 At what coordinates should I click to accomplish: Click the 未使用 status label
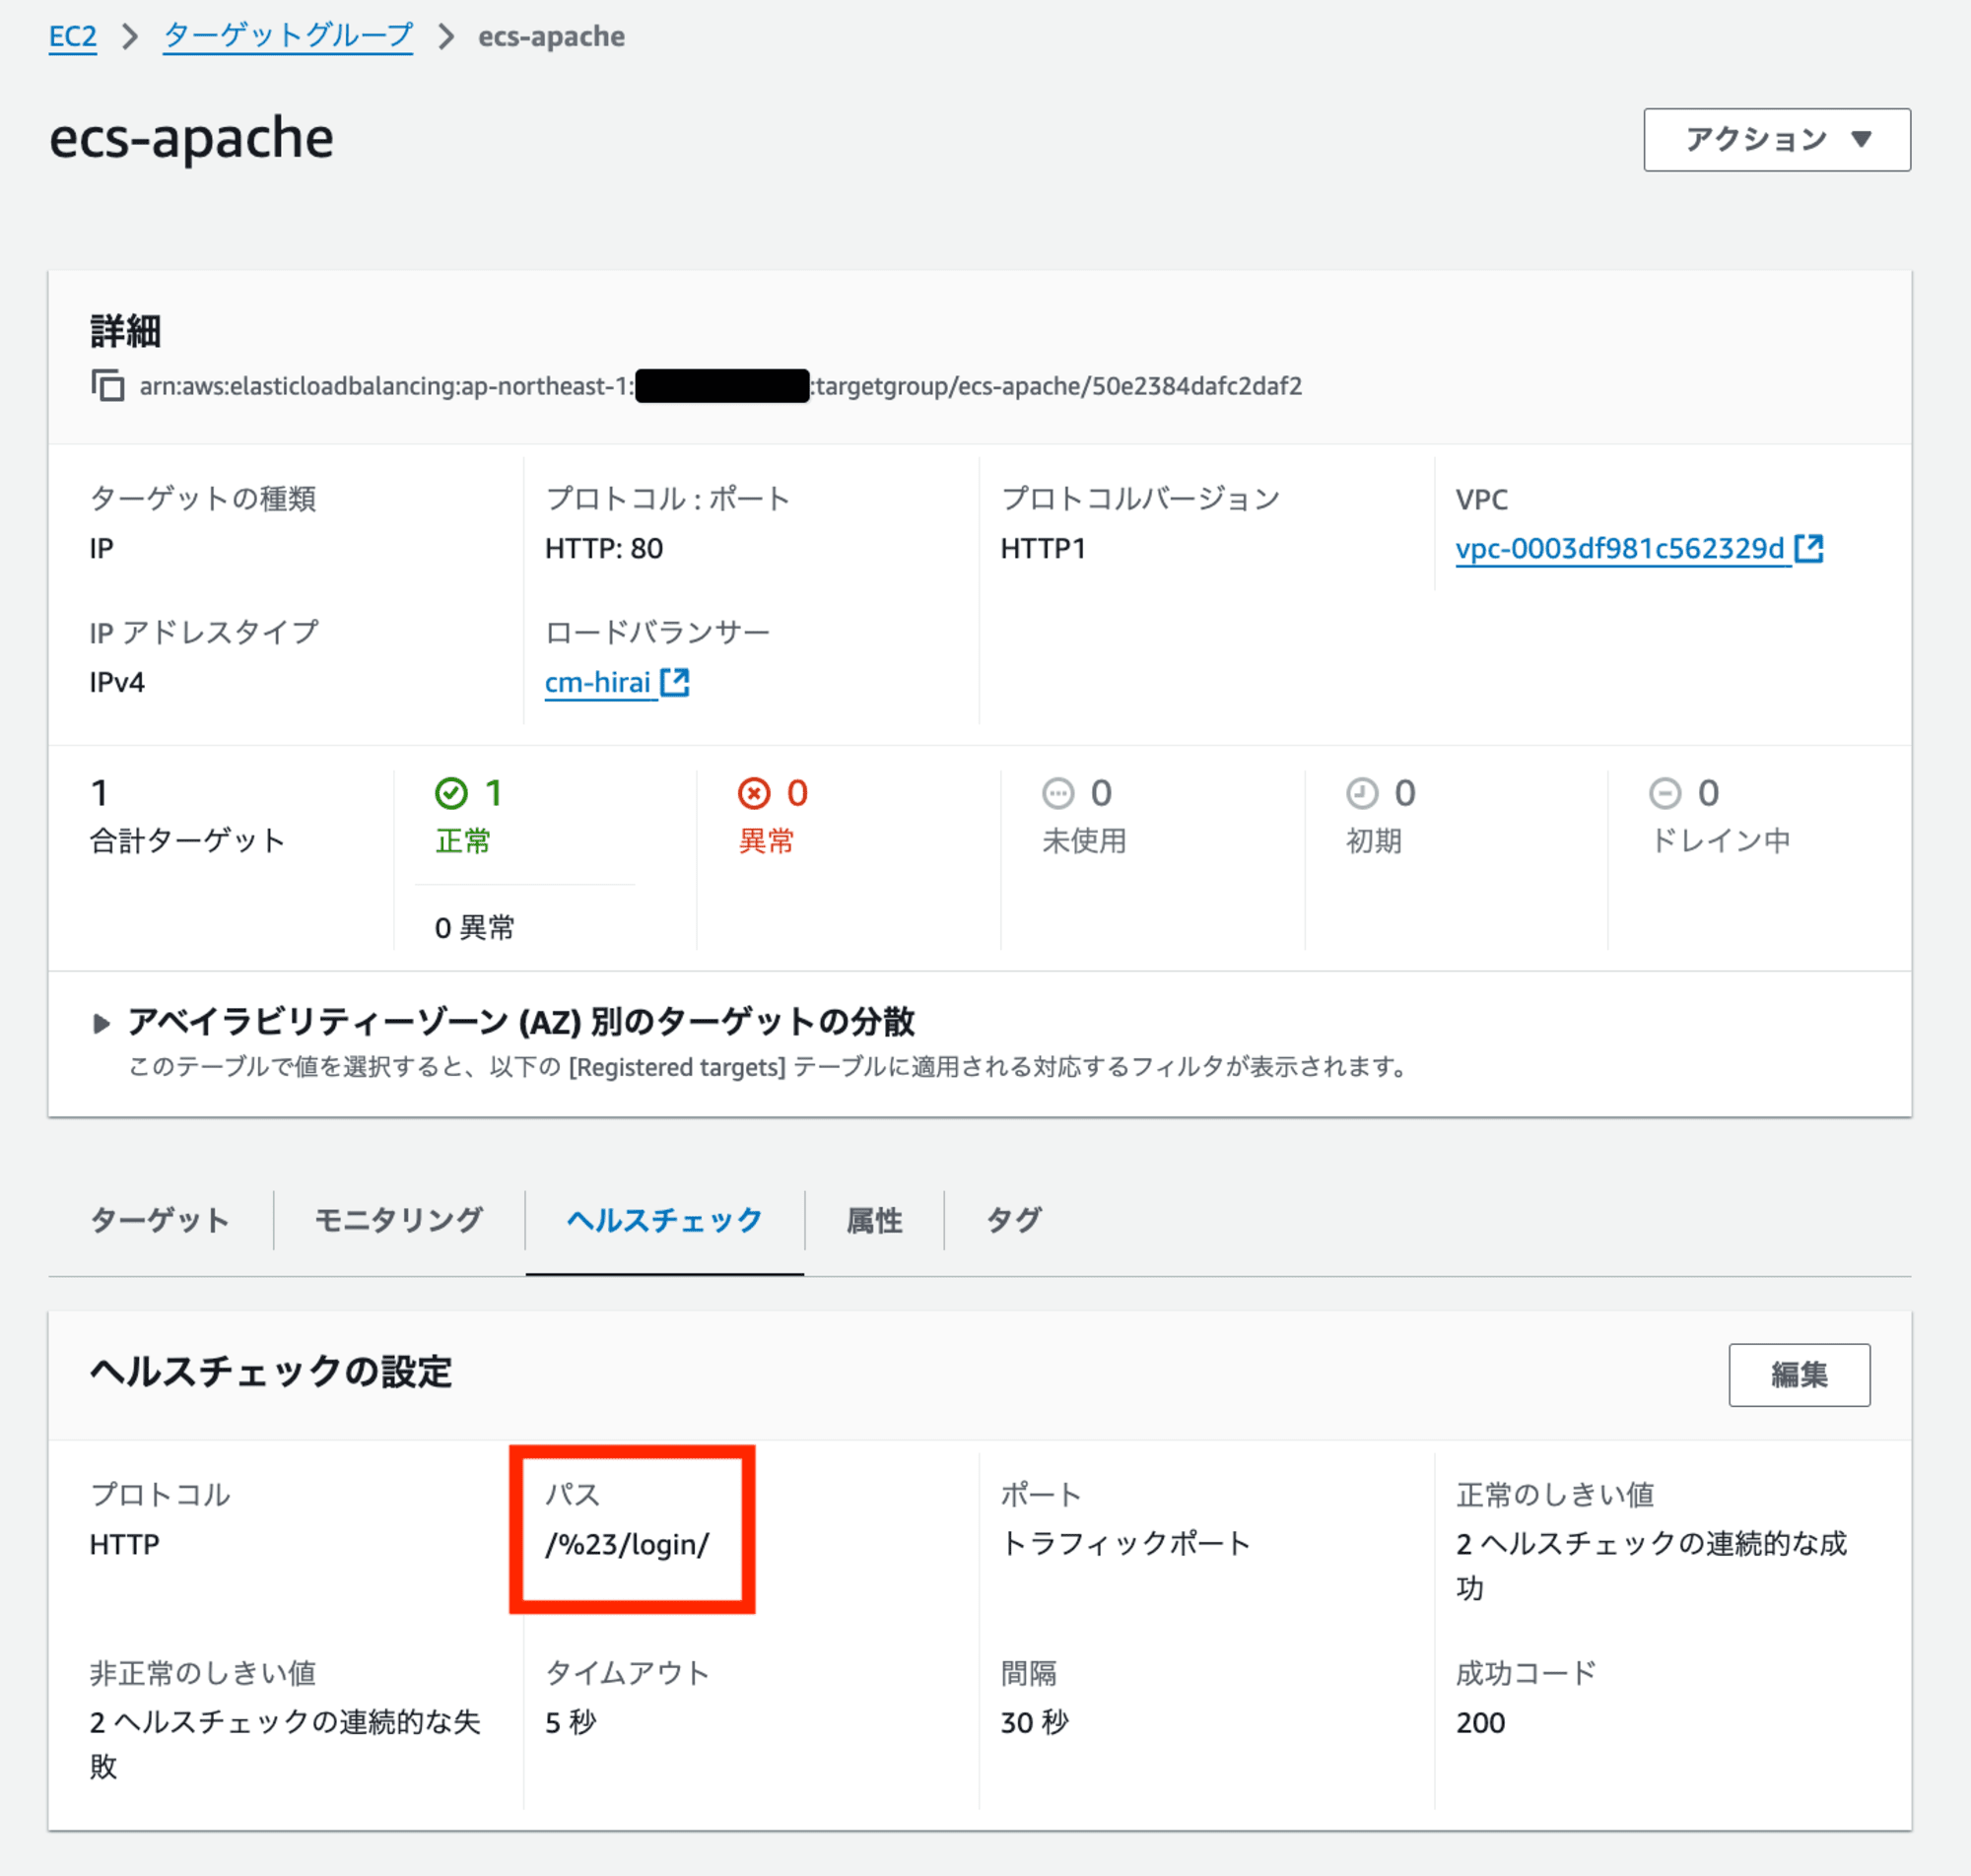click(1084, 840)
